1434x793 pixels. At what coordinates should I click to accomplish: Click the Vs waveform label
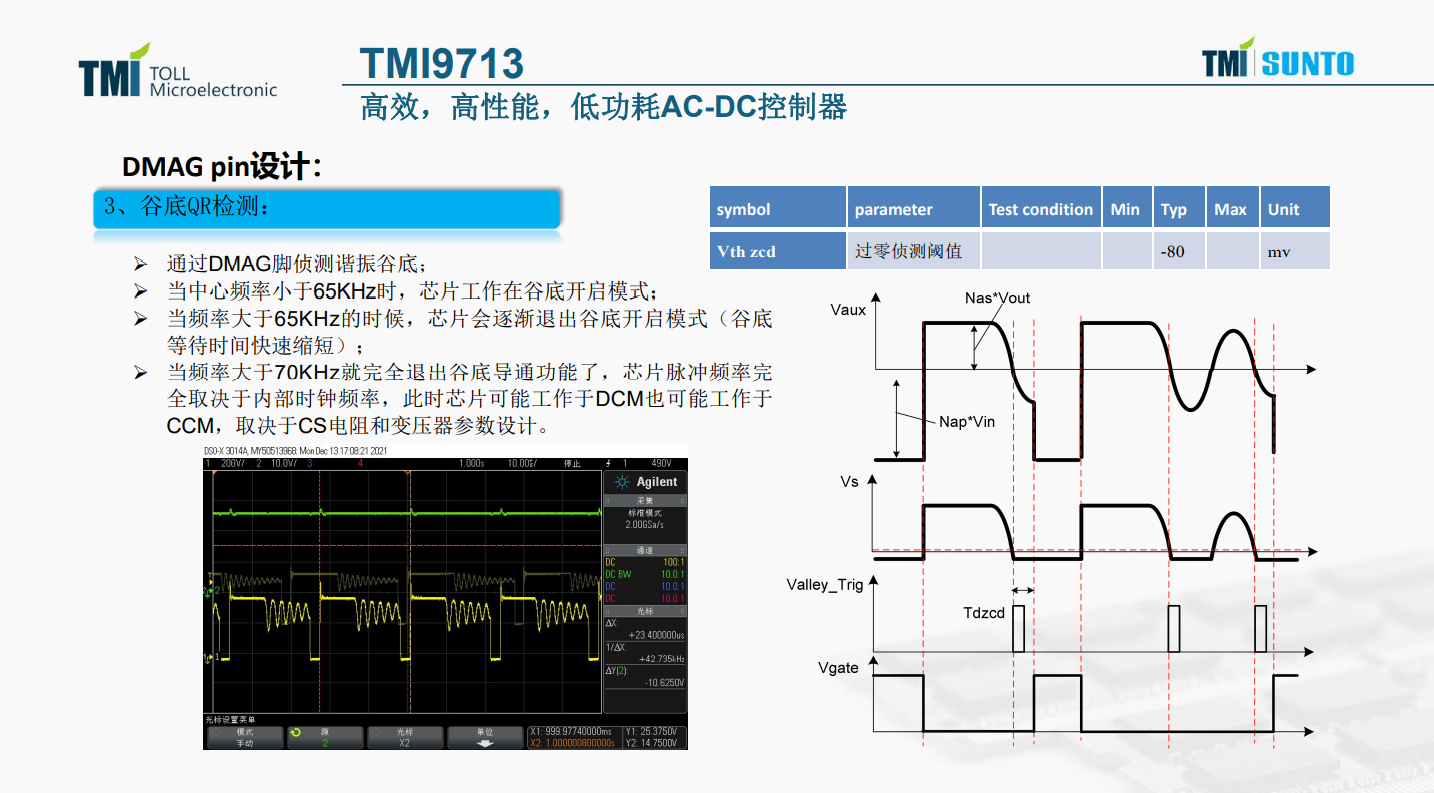(x=849, y=481)
